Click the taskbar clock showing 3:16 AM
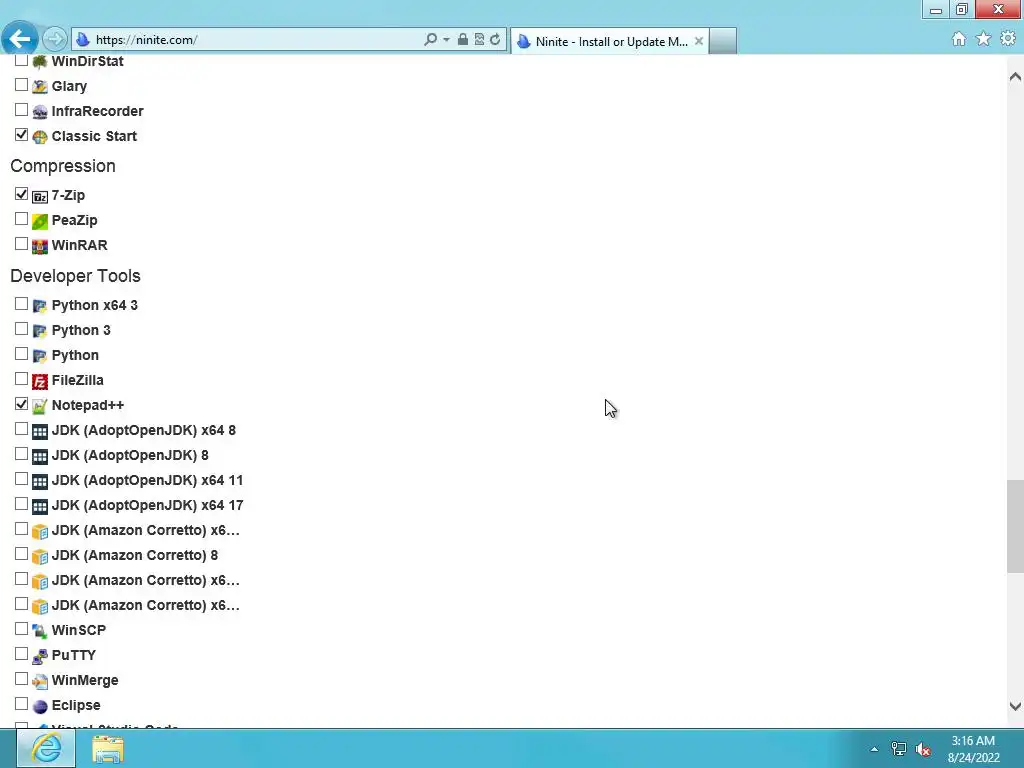 click(x=973, y=749)
